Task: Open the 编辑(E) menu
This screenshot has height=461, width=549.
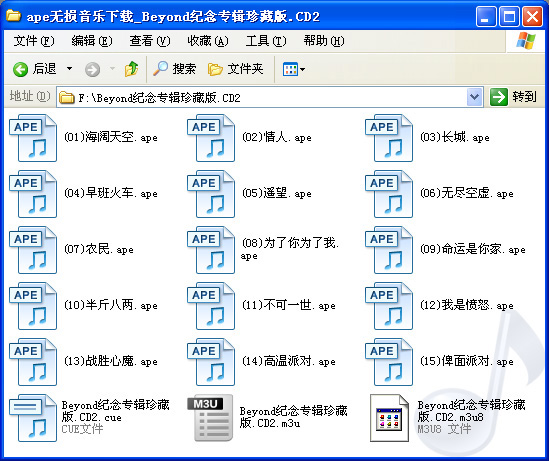Action: coord(92,41)
